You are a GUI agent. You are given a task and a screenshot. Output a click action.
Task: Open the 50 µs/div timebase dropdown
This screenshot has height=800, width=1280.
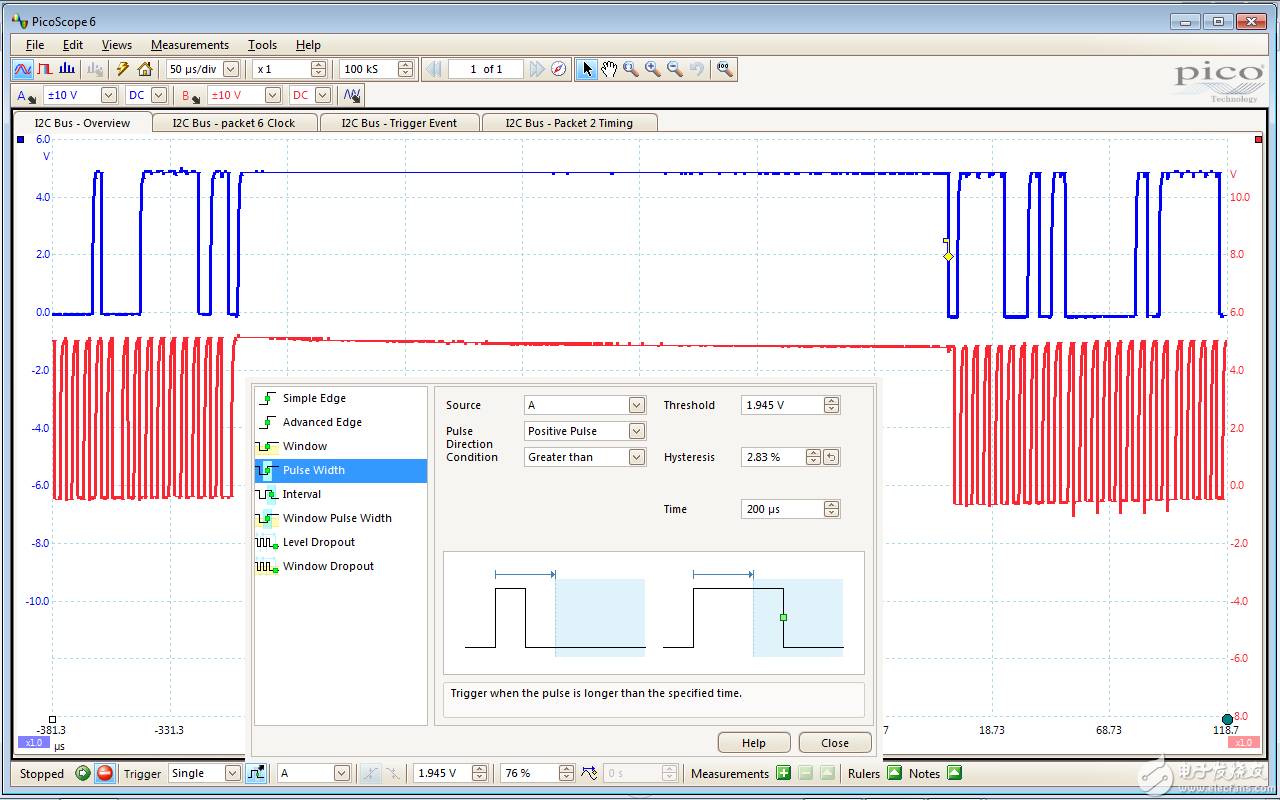[231, 69]
